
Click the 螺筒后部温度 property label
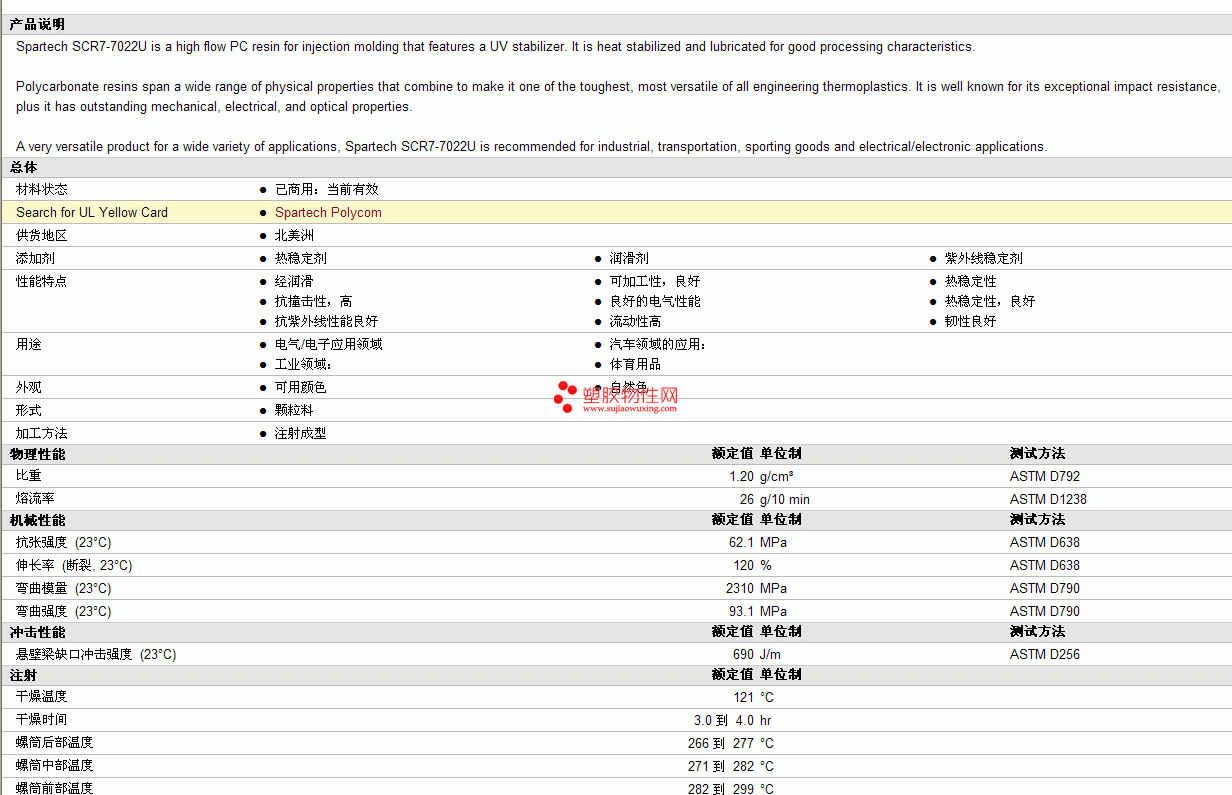point(55,742)
